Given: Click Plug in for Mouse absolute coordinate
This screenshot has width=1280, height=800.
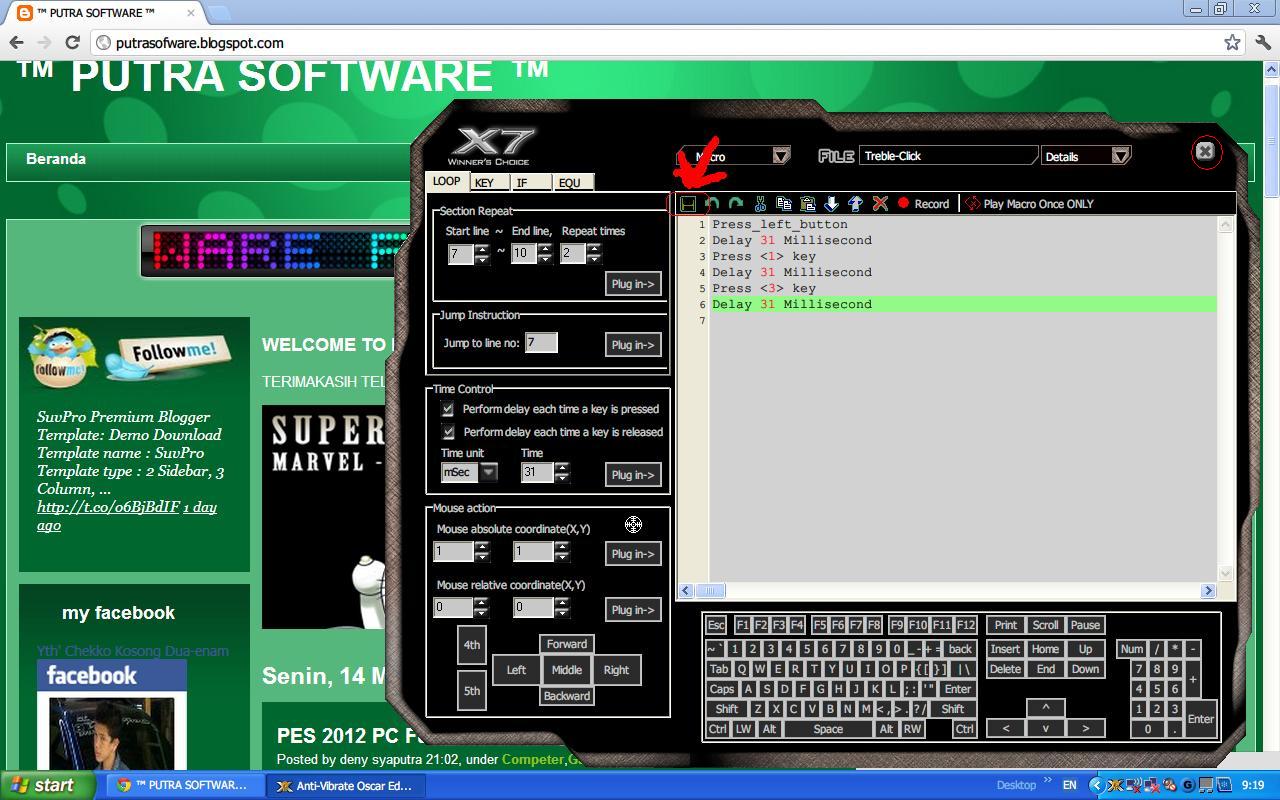Looking at the screenshot, I should tap(633, 554).
